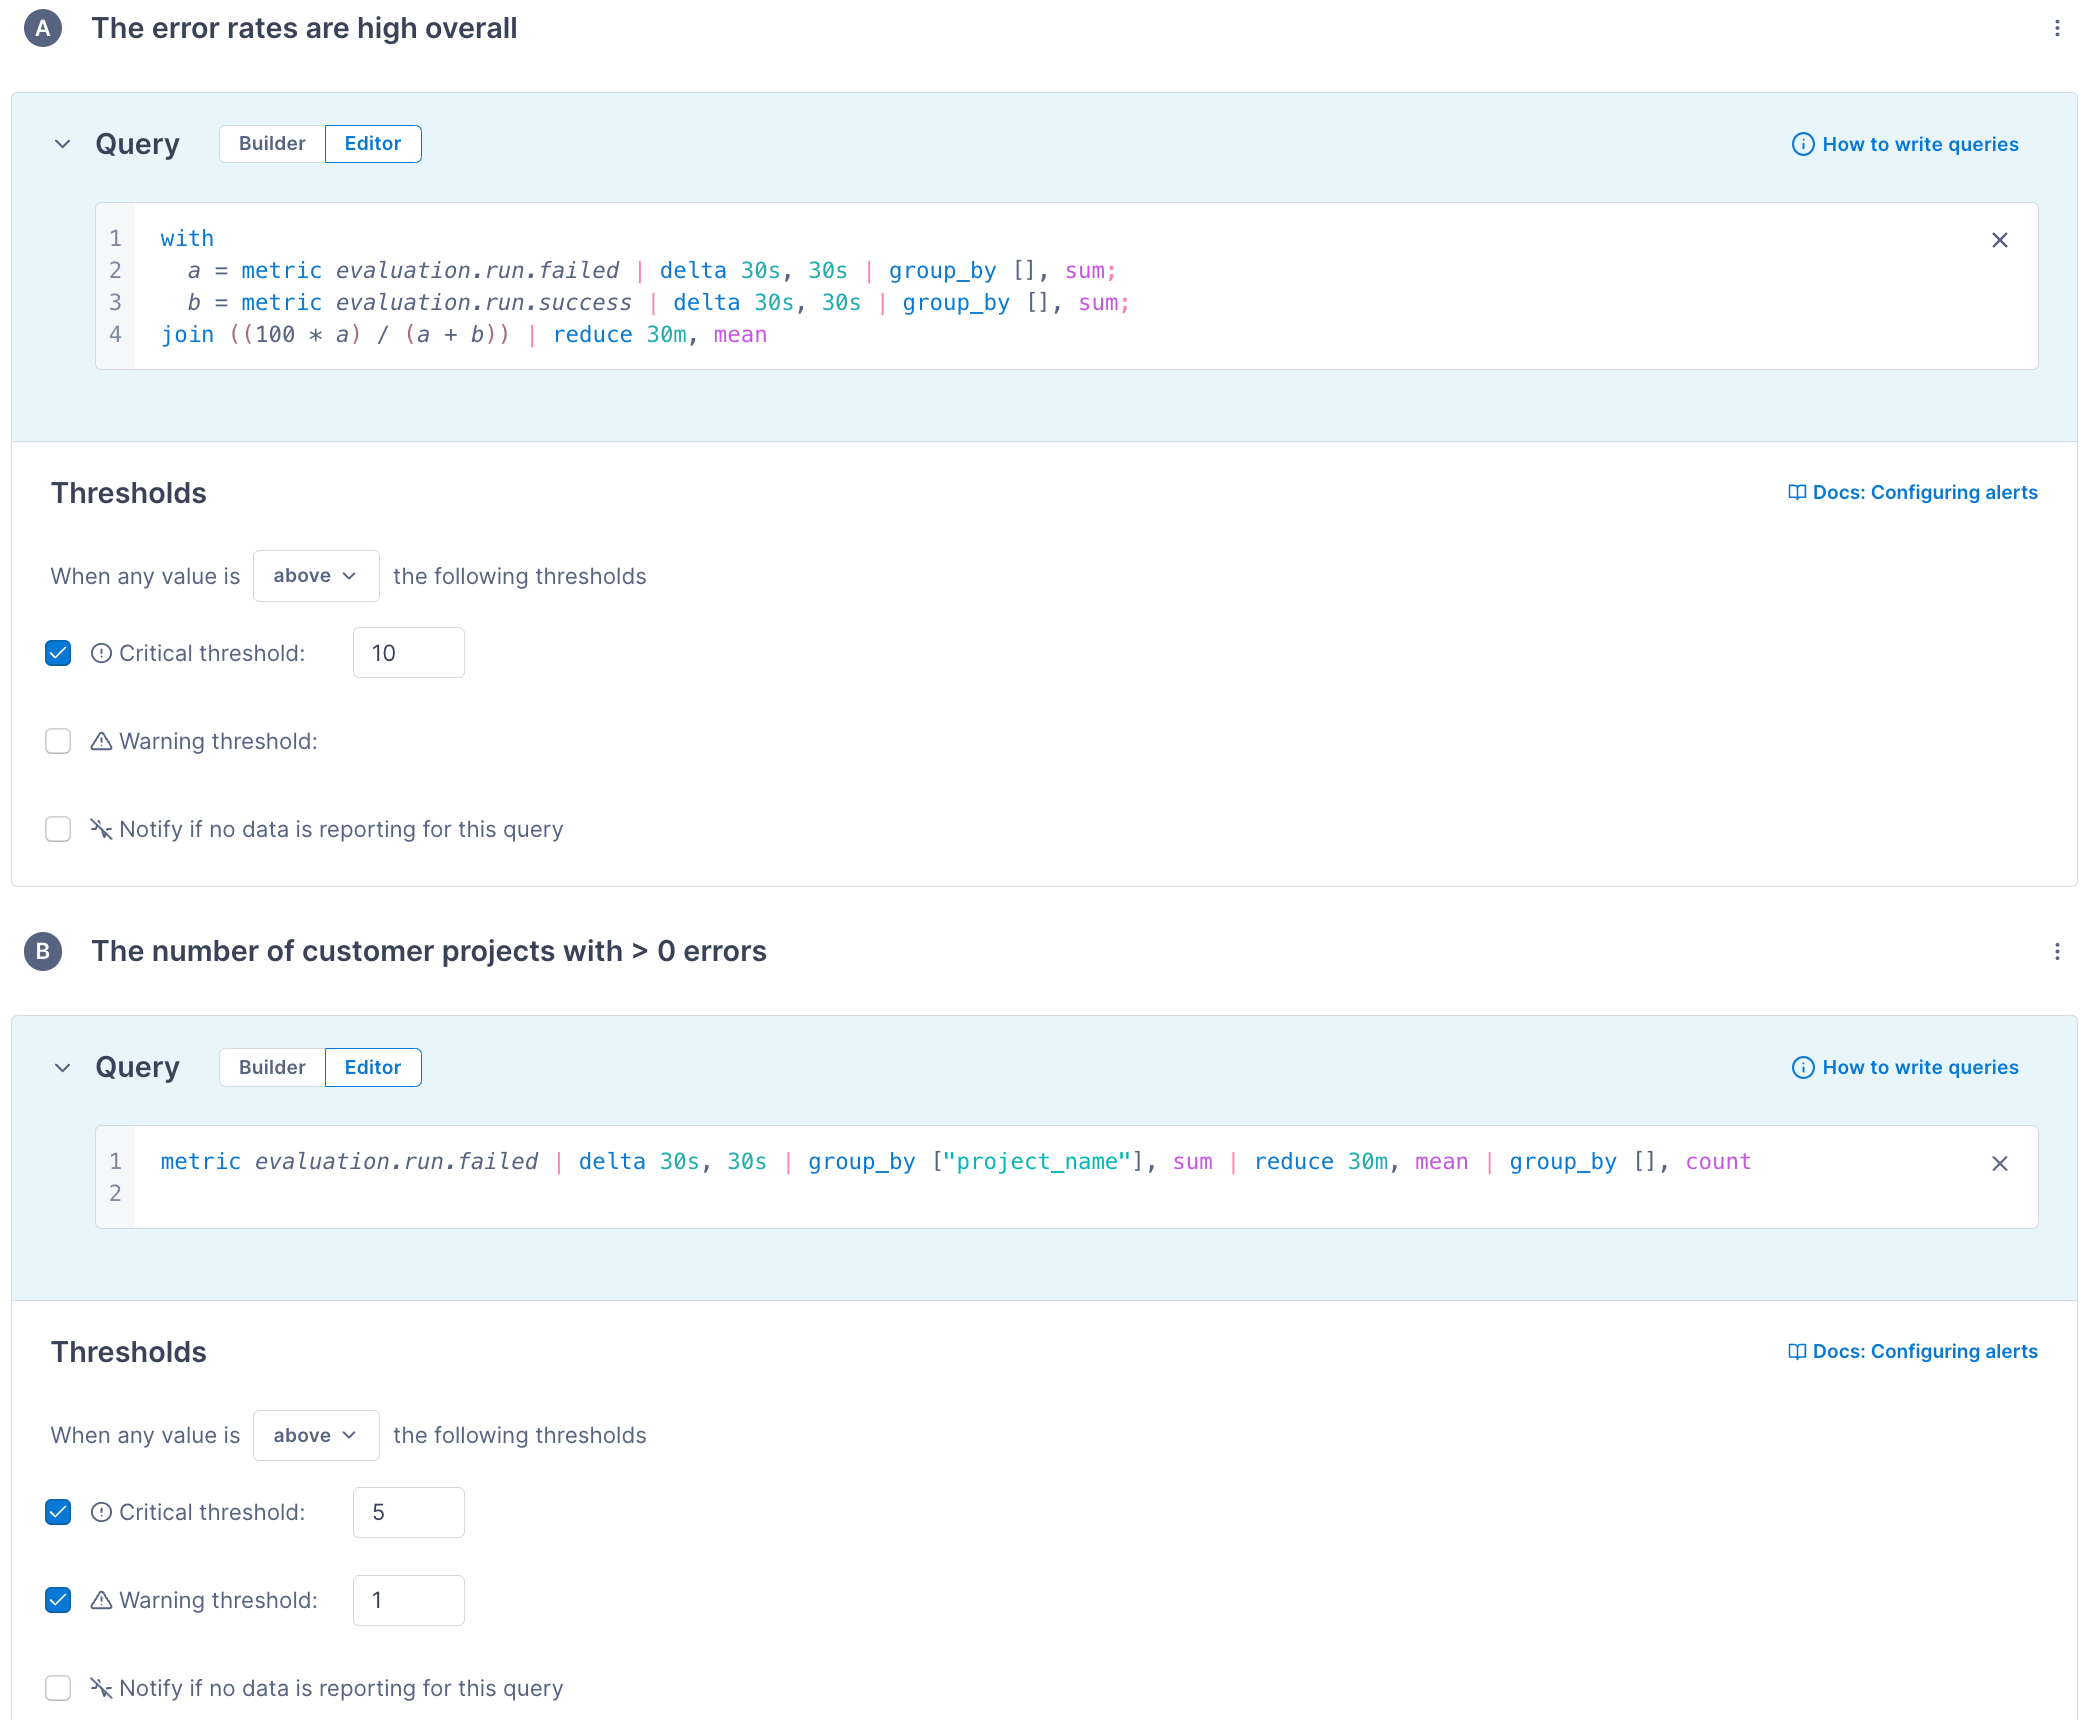
Task: Clear the query in section A
Action: 2000,240
